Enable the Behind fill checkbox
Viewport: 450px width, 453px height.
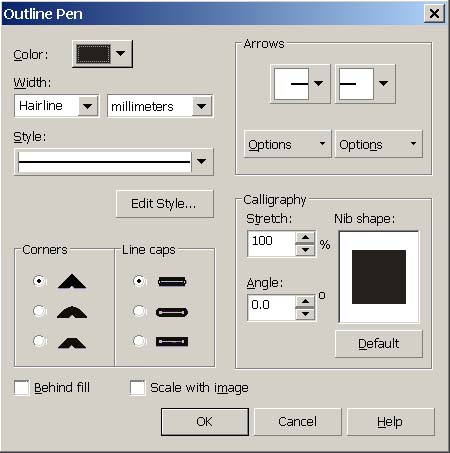pos(22,388)
